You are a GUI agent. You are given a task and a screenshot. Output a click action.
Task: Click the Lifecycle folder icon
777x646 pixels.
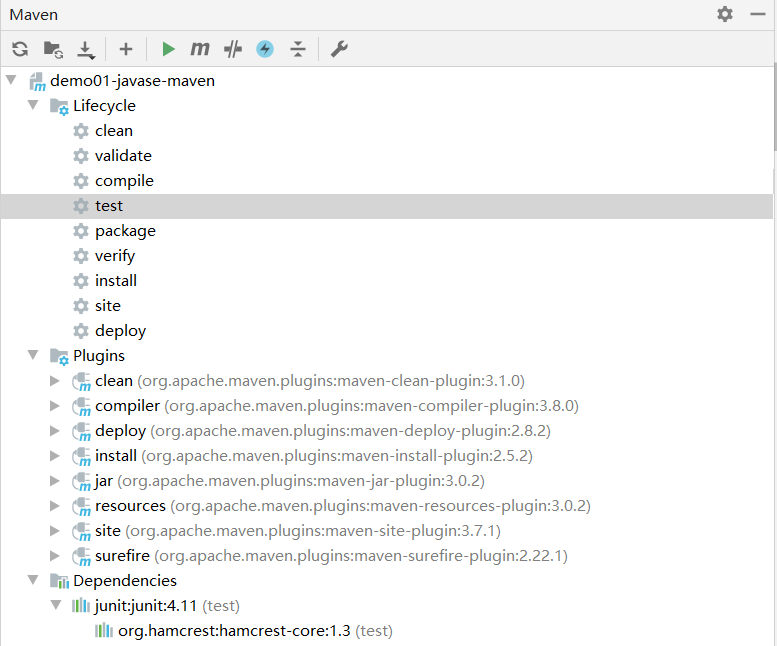click(59, 107)
